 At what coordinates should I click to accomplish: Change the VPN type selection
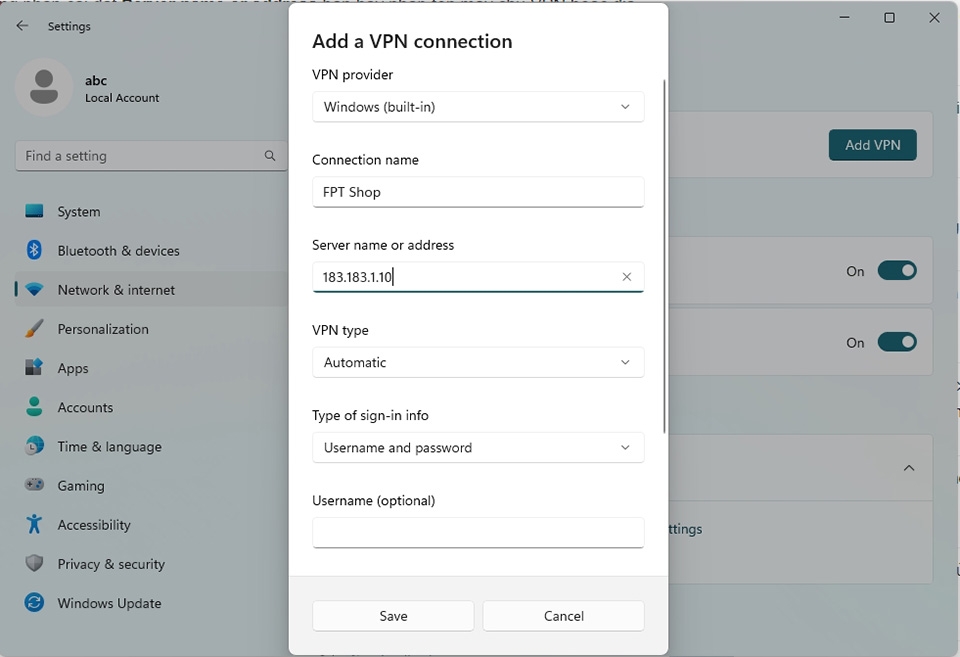click(x=478, y=362)
